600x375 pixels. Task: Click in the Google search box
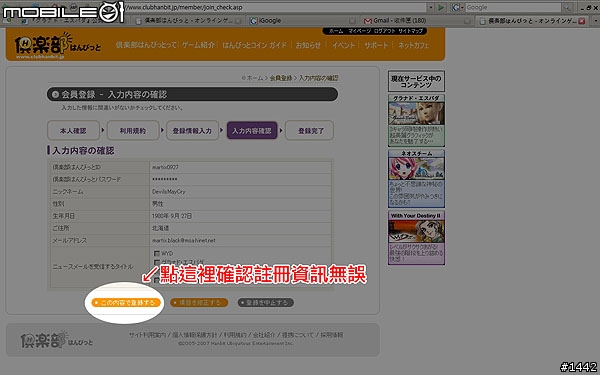513,7
